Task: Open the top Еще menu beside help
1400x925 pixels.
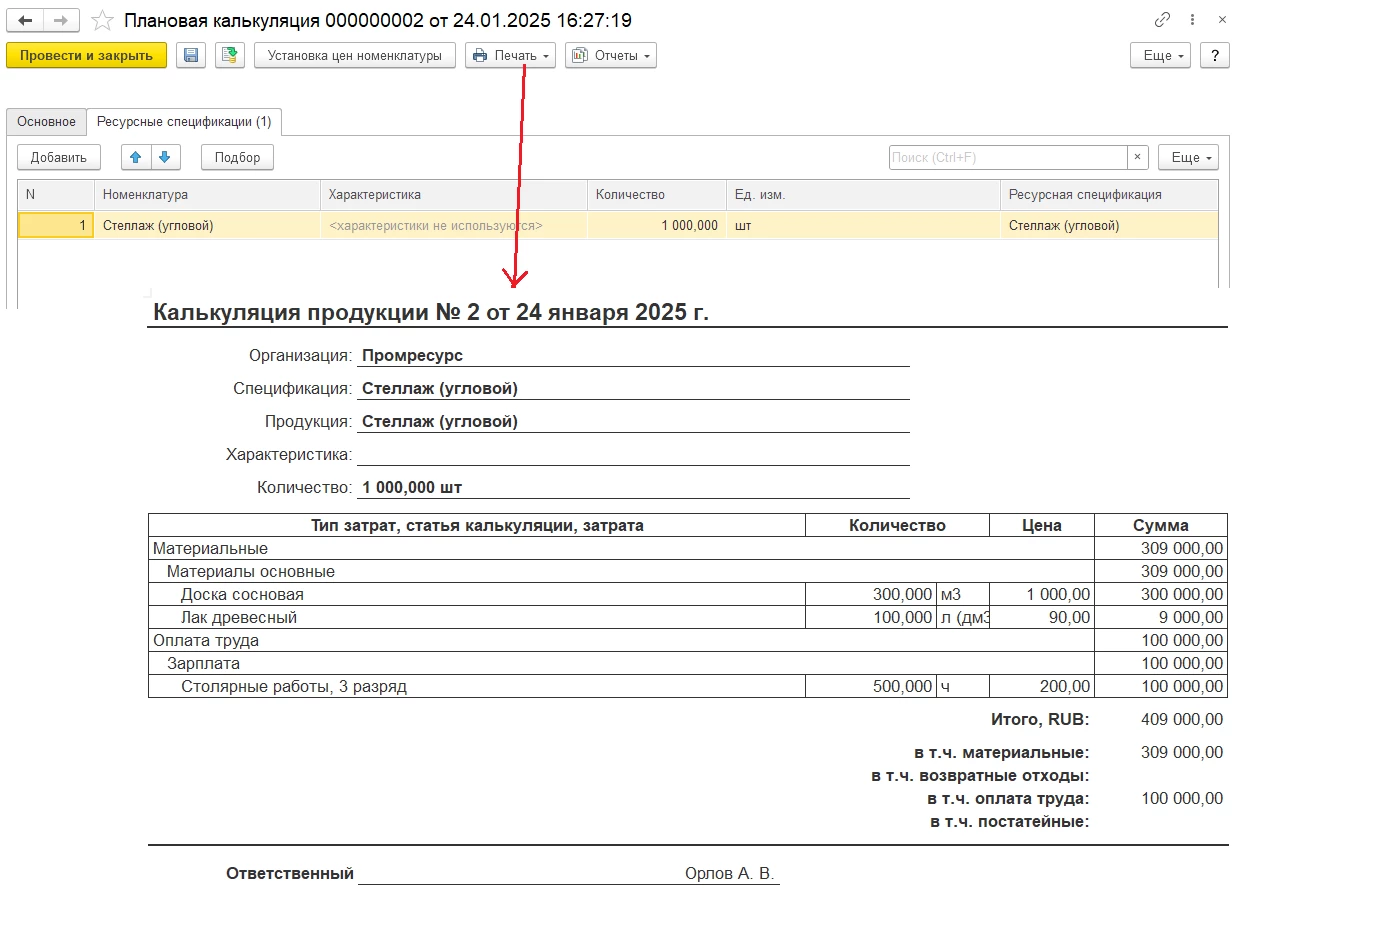Action: (x=1160, y=56)
